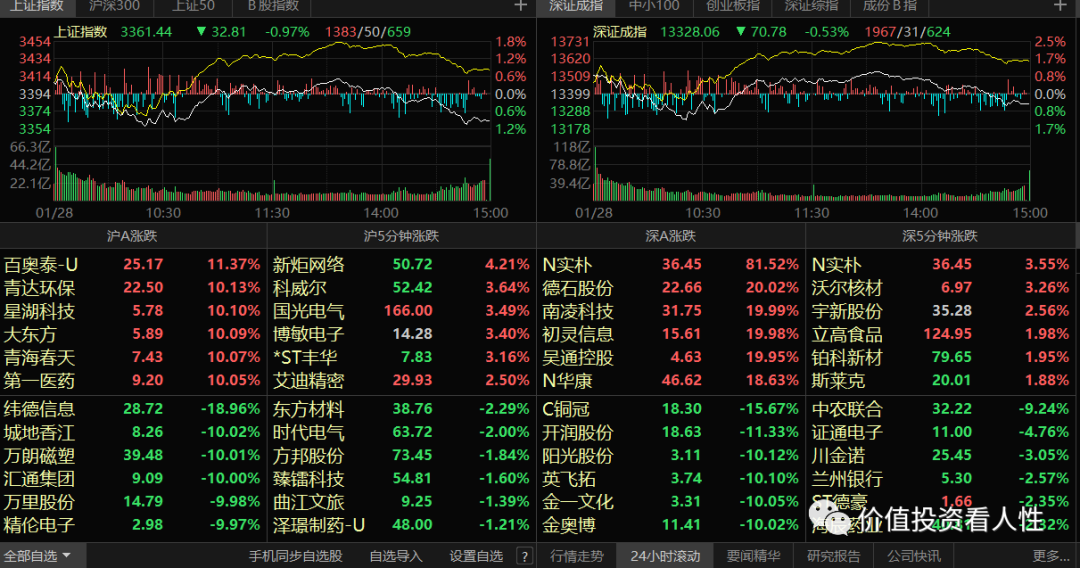Open the help question mark icon beside 设置自选
Viewport: 1080px width, 568px height.
524,556
